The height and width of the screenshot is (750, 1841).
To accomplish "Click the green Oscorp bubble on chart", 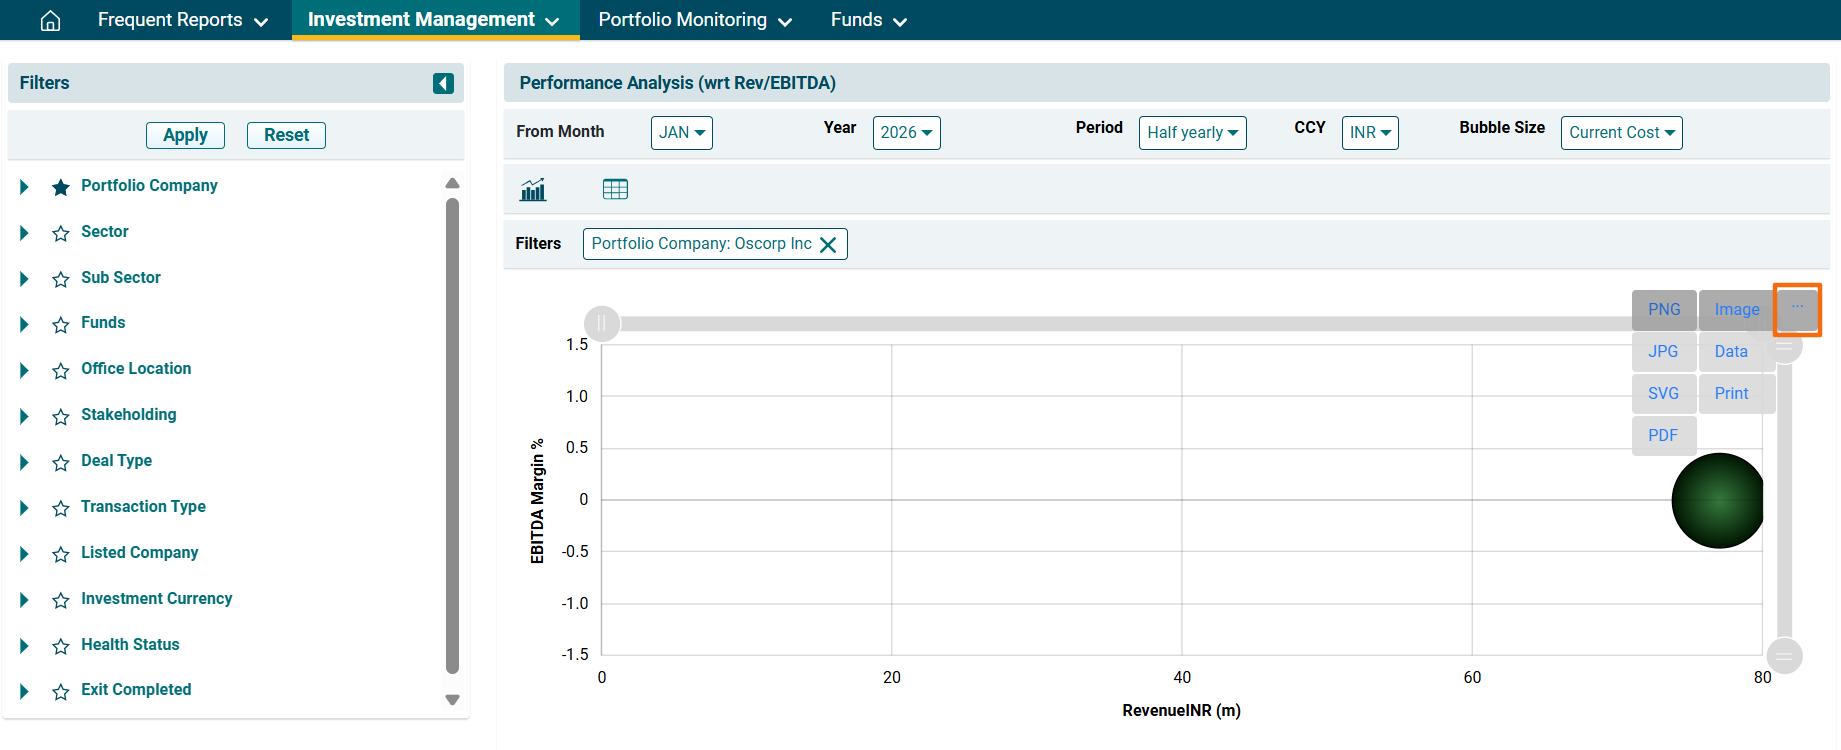I will pyautogui.click(x=1718, y=500).
